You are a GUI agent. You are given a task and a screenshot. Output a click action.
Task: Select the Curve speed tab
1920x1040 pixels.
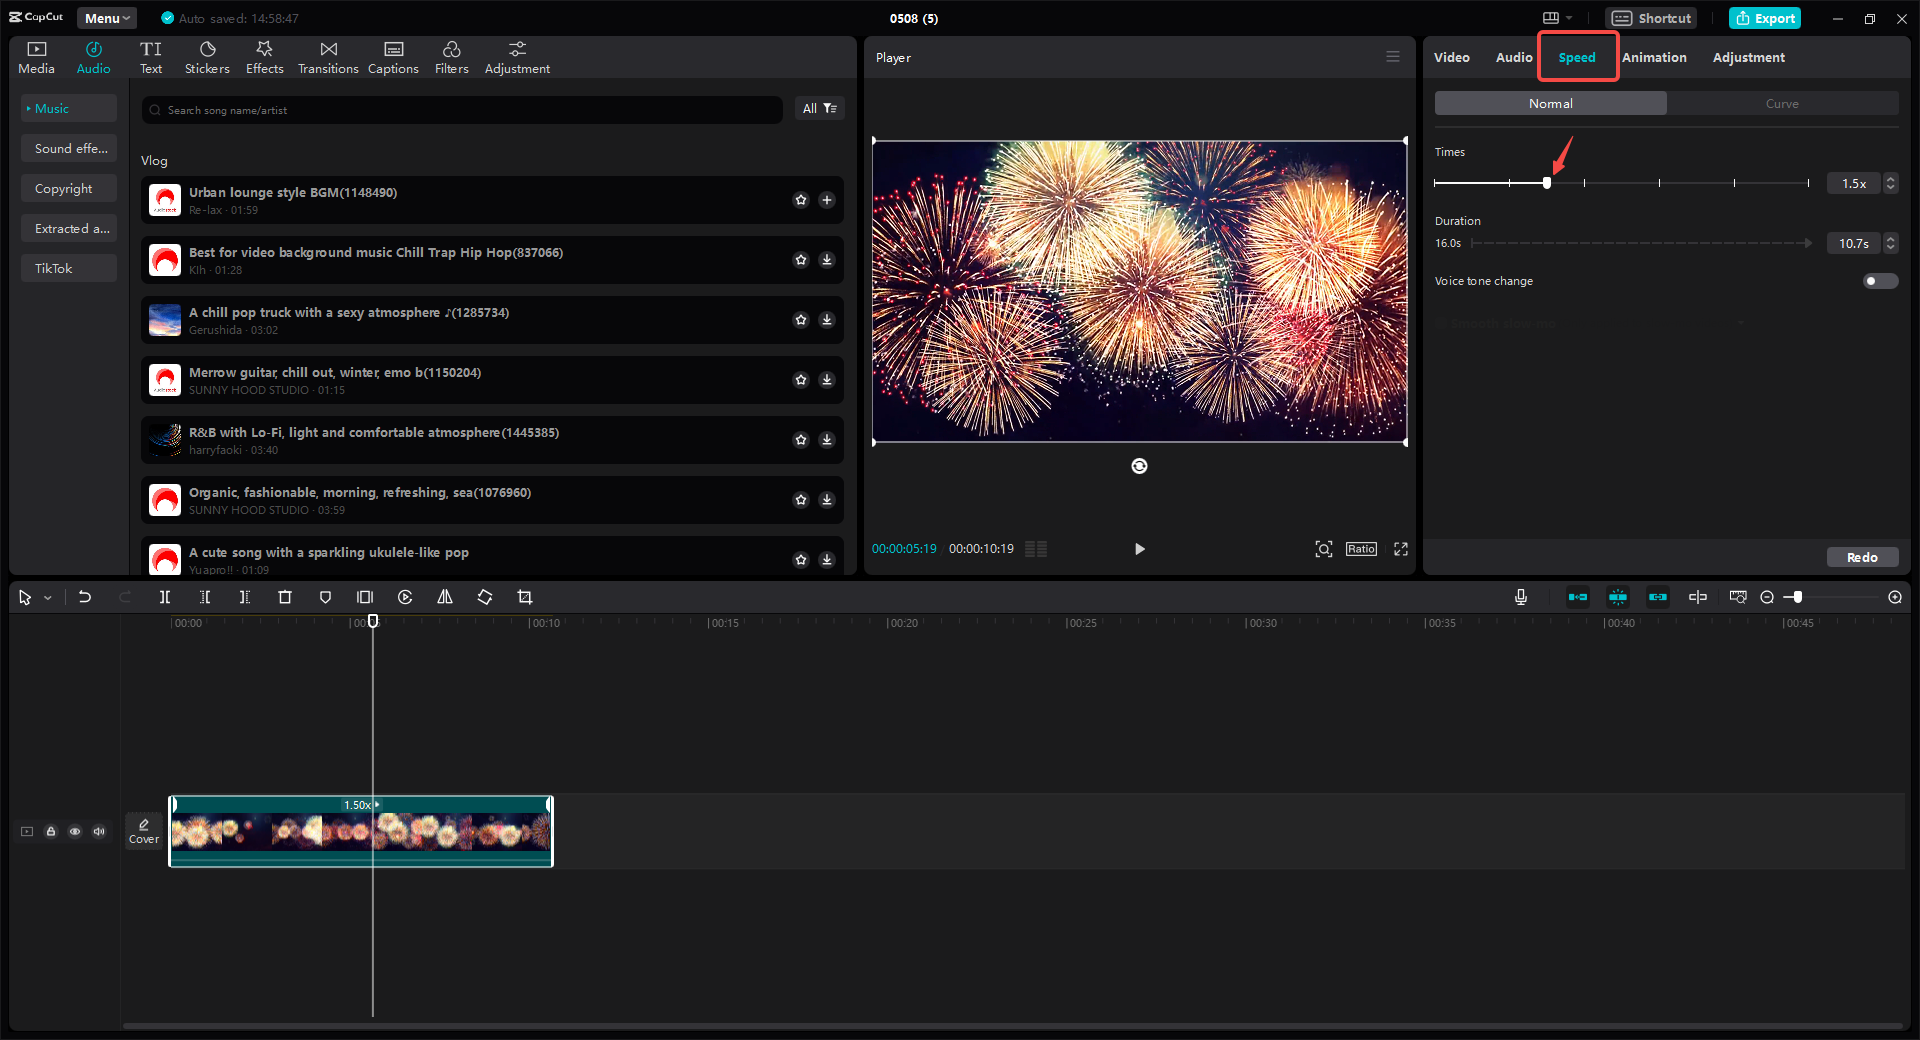(1782, 103)
